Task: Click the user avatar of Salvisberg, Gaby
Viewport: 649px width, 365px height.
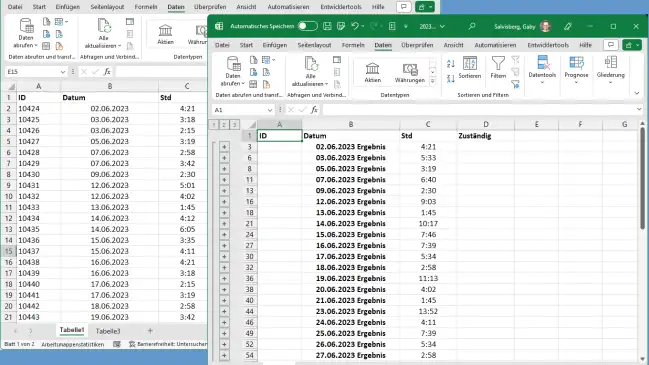Action: click(x=546, y=26)
